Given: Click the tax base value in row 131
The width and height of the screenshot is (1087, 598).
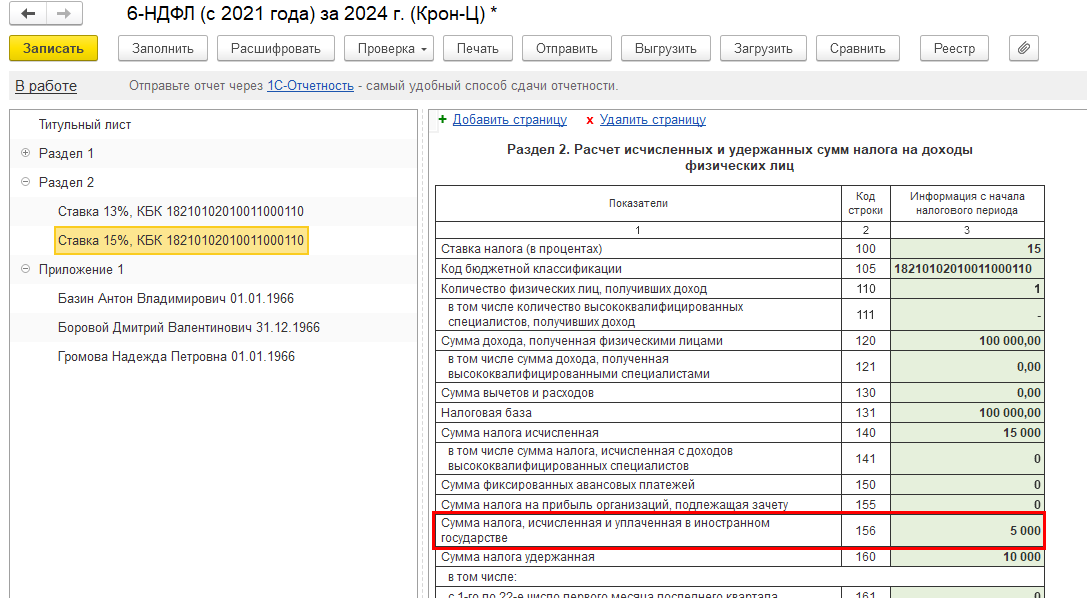Looking at the screenshot, I should (x=967, y=413).
